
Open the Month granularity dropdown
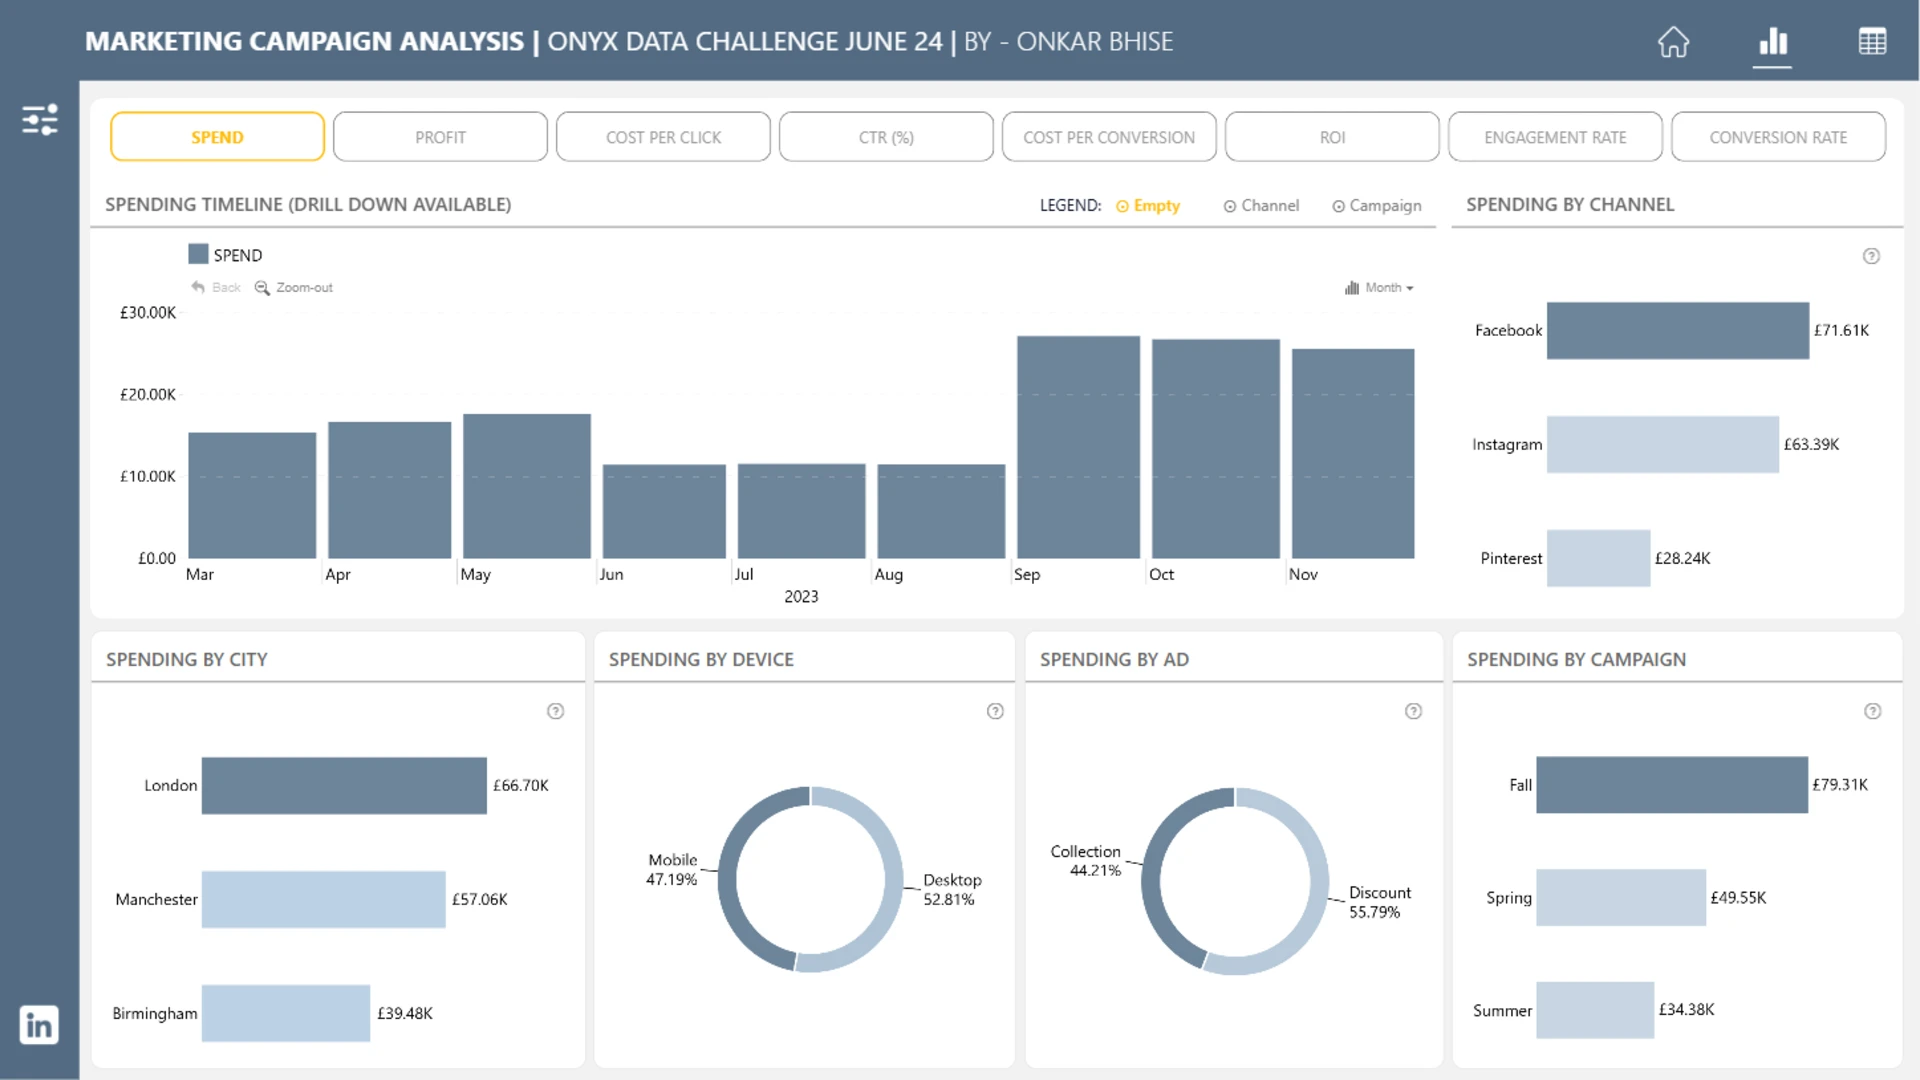tap(1379, 288)
